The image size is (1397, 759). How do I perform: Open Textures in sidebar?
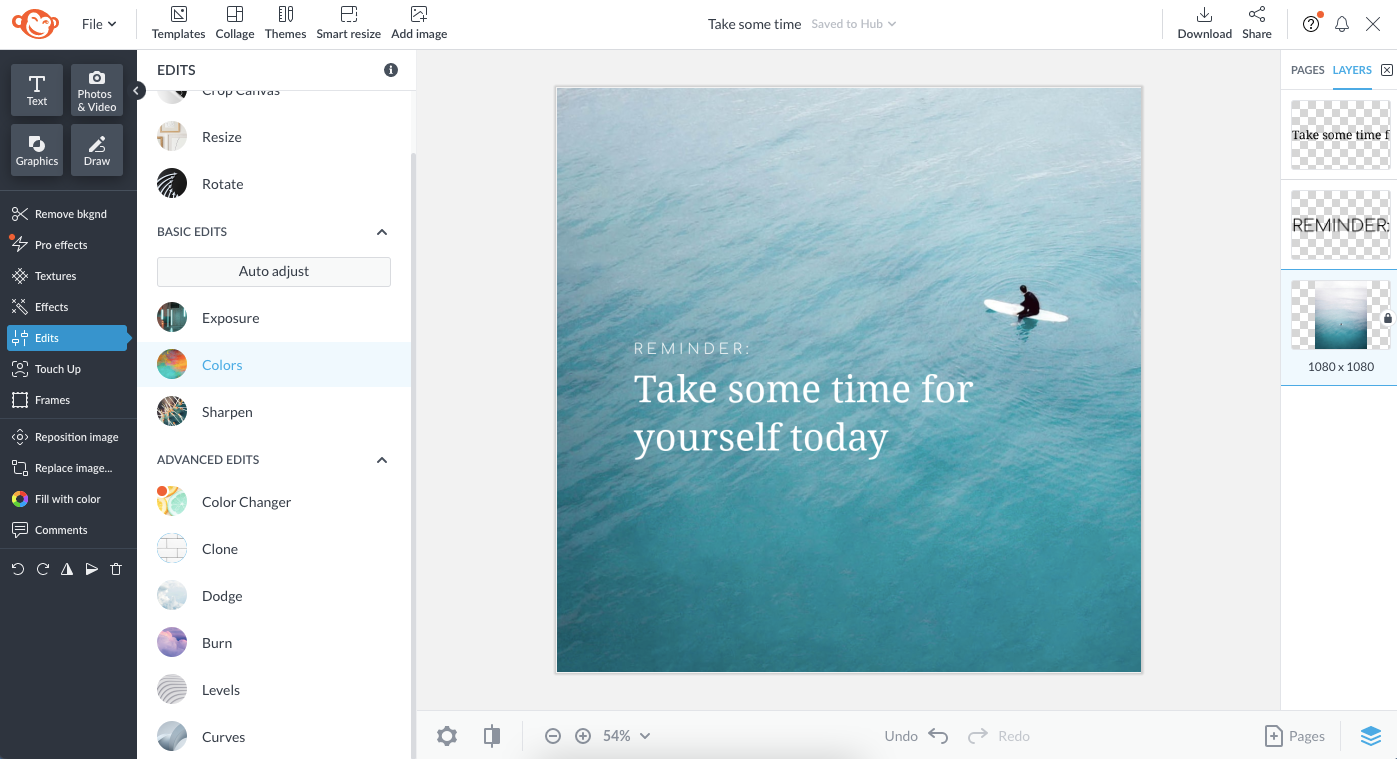[68, 276]
